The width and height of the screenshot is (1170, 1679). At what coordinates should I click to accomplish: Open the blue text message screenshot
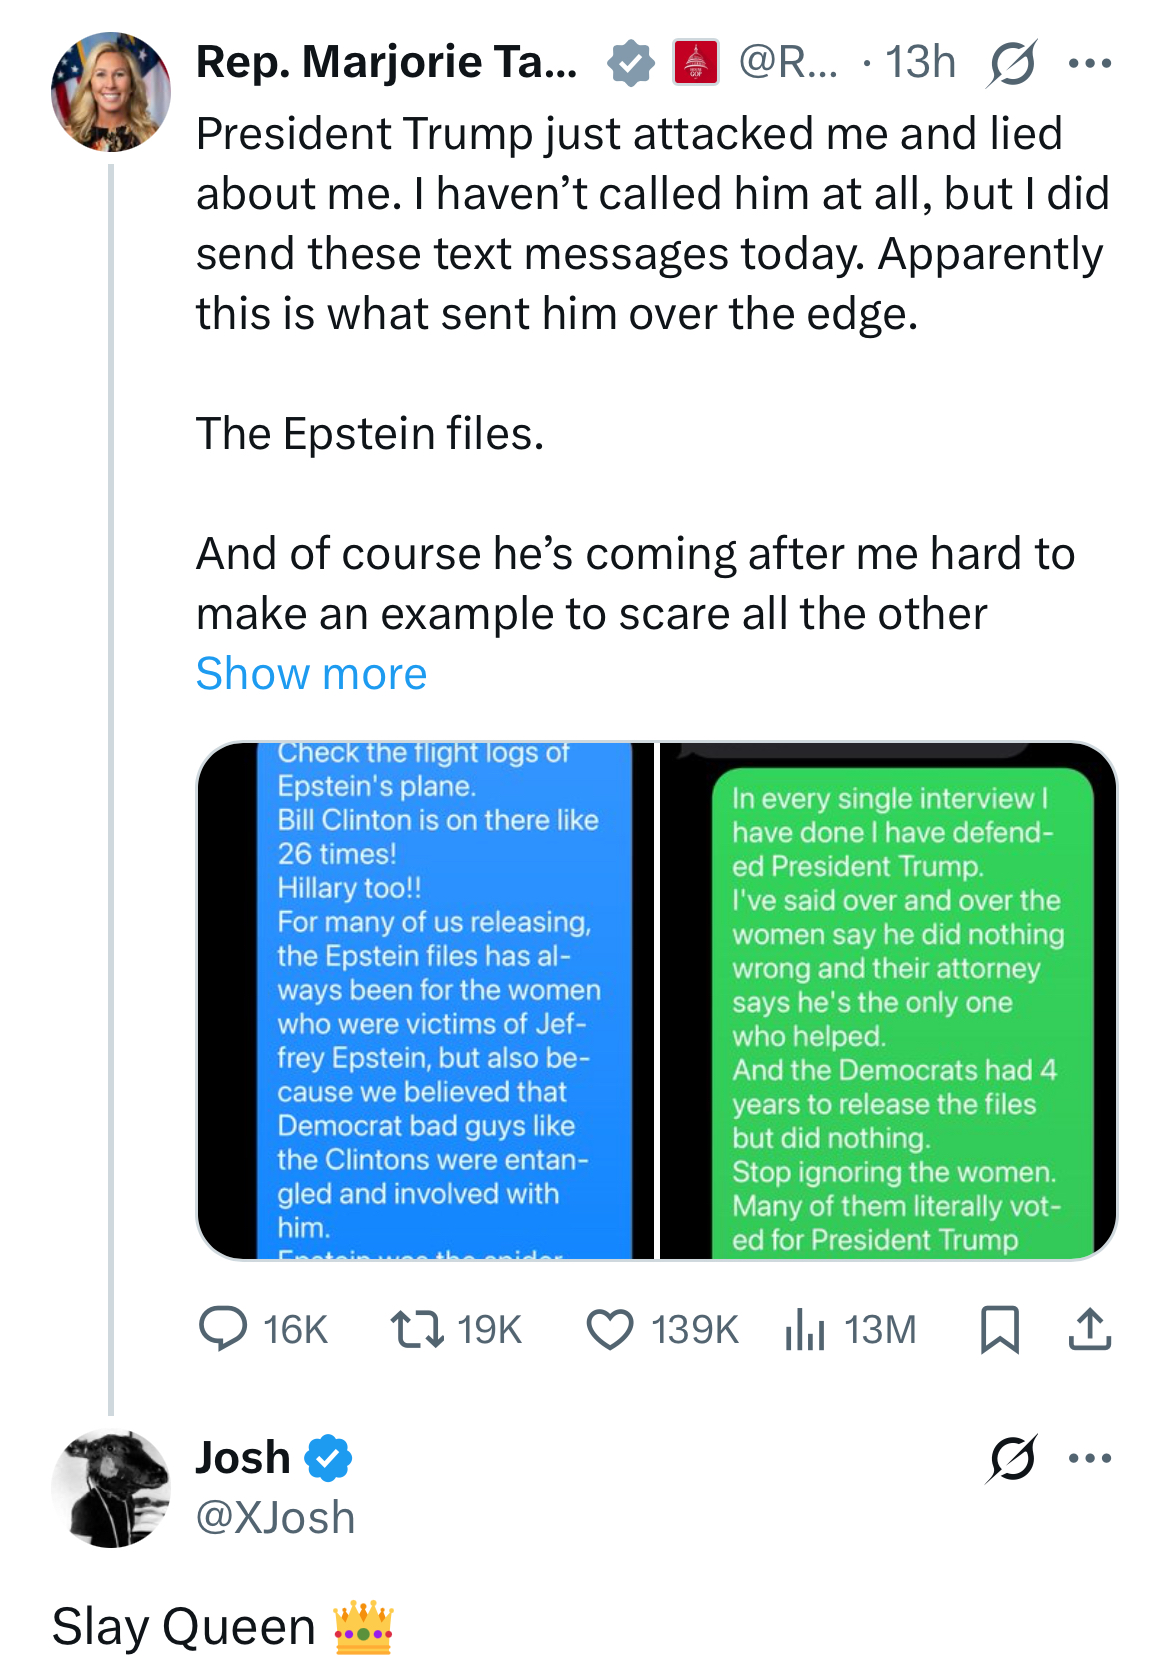426,1000
